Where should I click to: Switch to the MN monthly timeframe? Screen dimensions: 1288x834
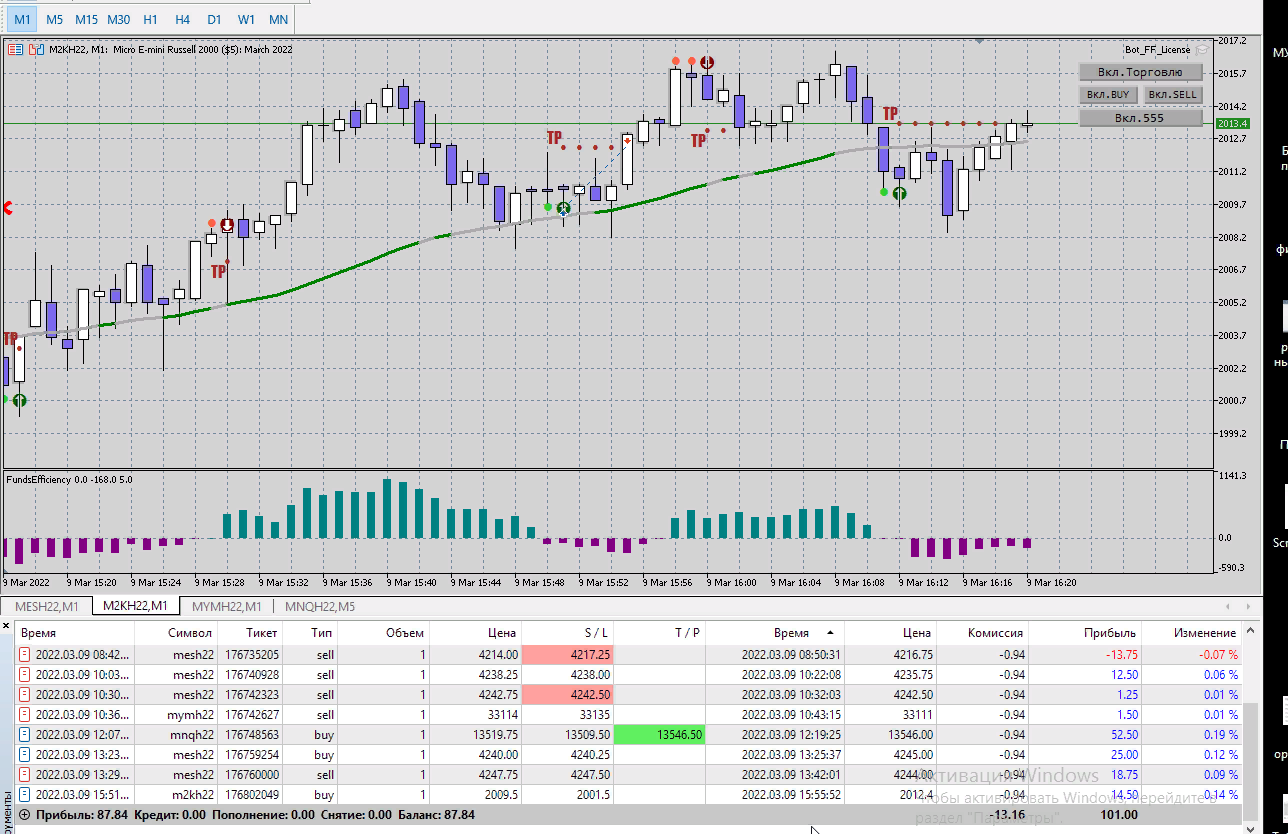278,19
